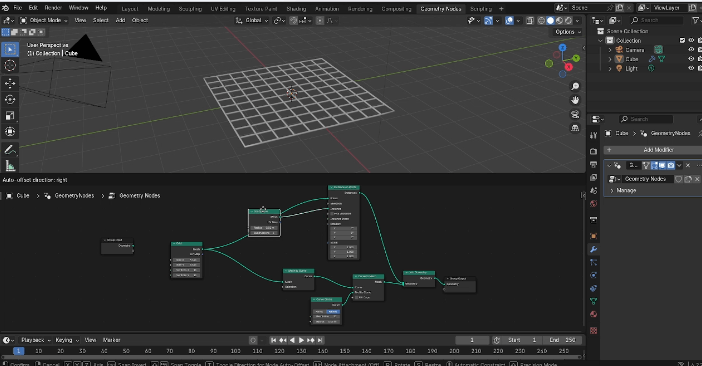Collapse the Collection in outliner

601,40
